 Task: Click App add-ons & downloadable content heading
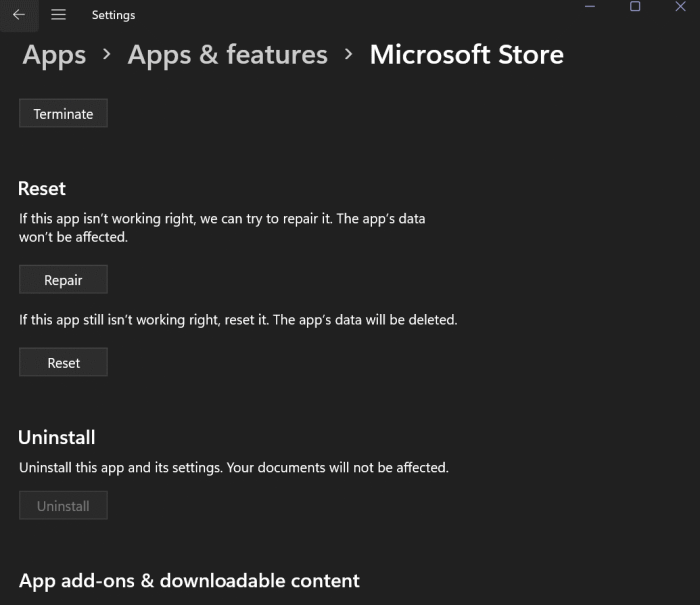(x=189, y=581)
